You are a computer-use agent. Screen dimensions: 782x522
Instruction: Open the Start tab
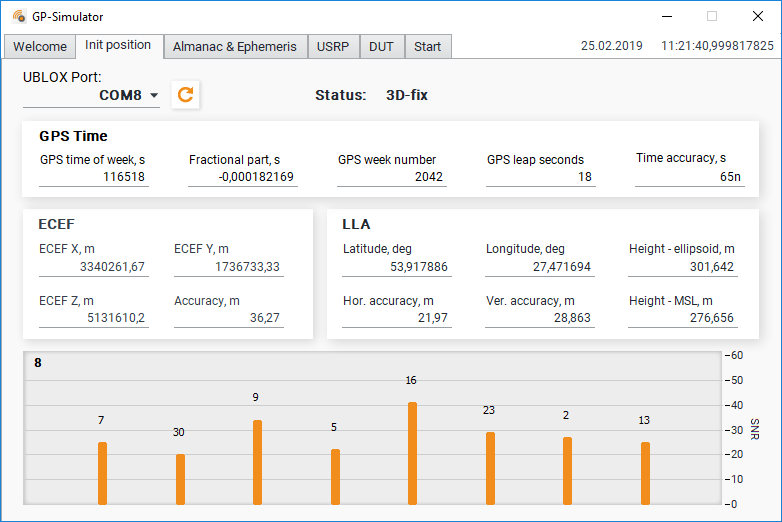[x=428, y=46]
